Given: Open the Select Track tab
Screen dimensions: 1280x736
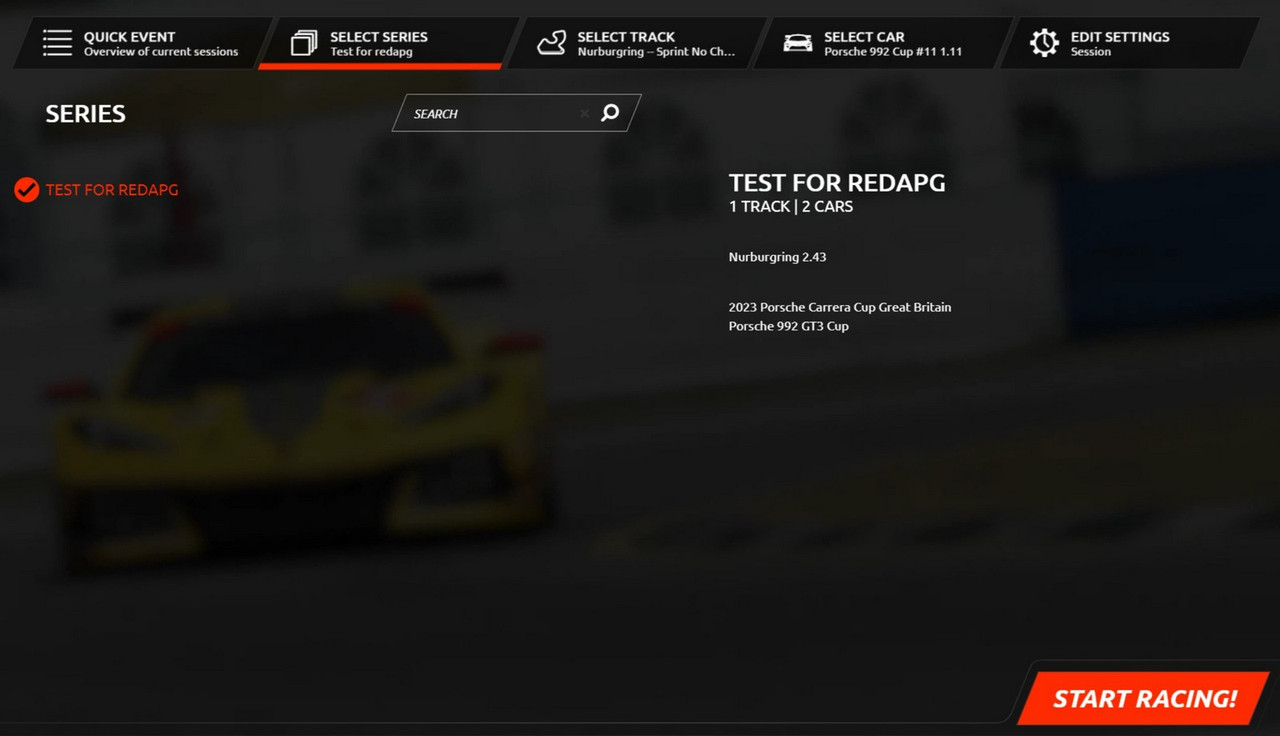Looking at the screenshot, I should pyautogui.click(x=635, y=43).
